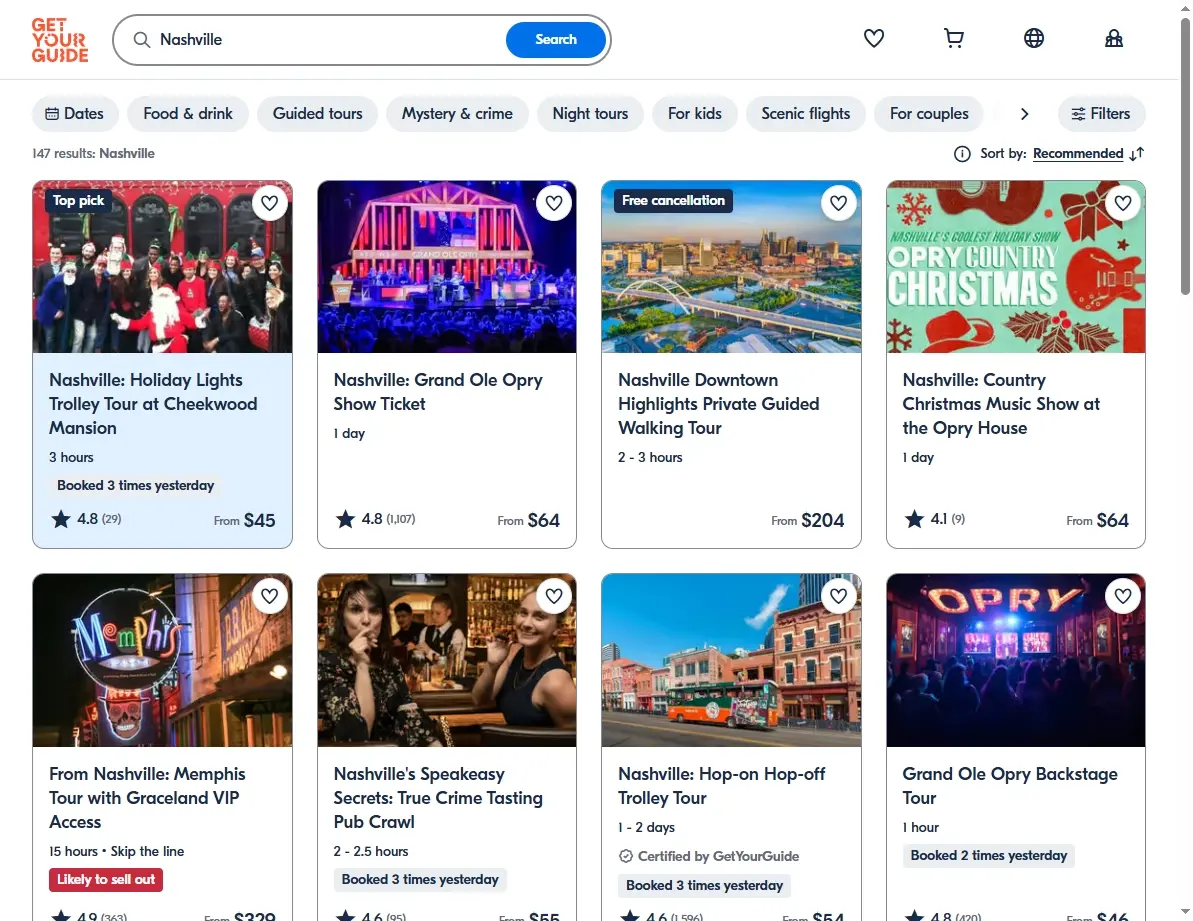Click the Certified by GetYourGuide text
The height and width of the screenshot is (921, 1193).
[718, 856]
